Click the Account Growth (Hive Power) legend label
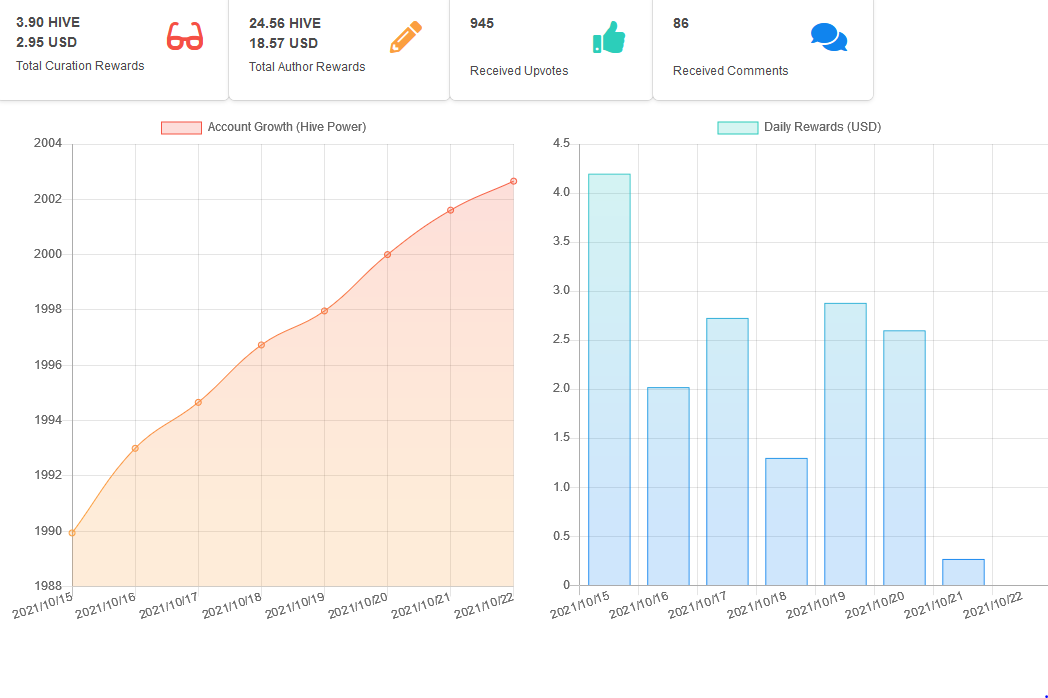1048x698 pixels. [287, 127]
